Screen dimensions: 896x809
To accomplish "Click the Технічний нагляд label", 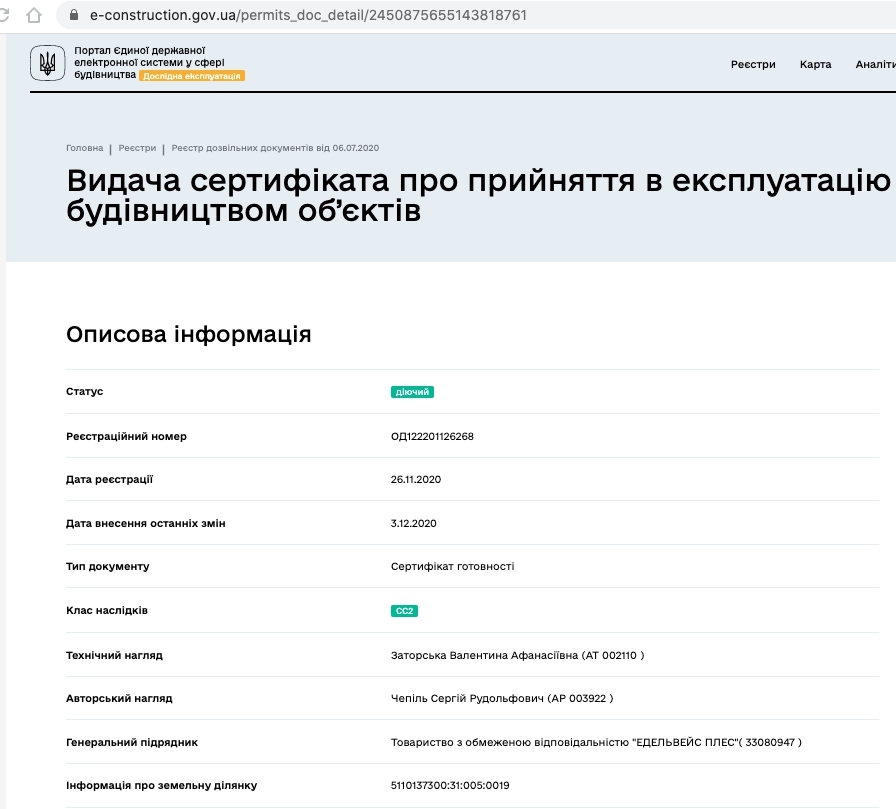I will coord(114,655).
